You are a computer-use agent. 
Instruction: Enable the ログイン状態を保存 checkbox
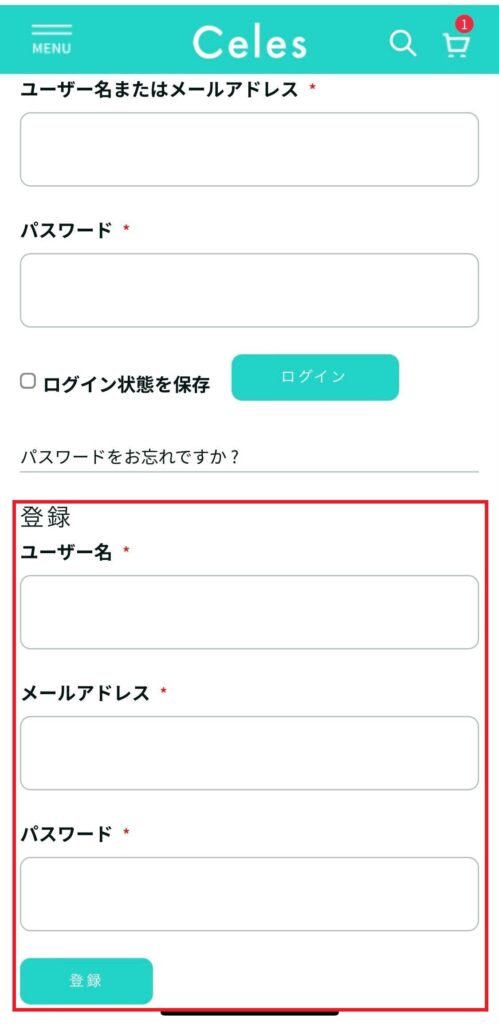(27, 381)
